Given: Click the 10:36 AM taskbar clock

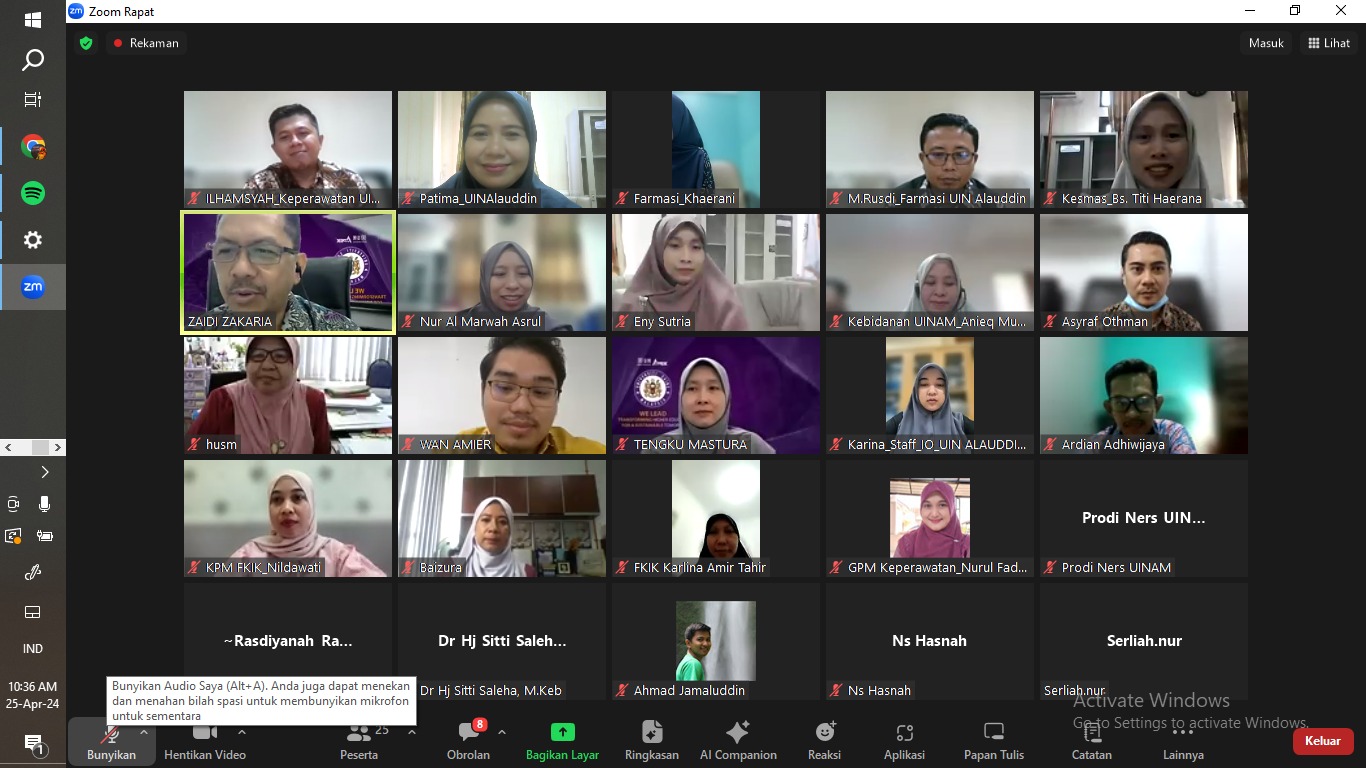Looking at the screenshot, I should pyautogui.click(x=33, y=687).
